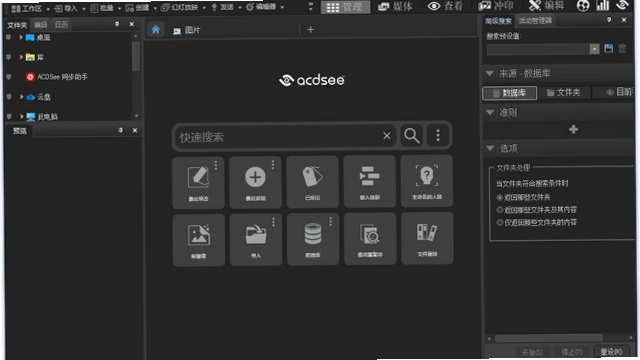Collapse the 准则 section
This screenshot has width=640, height=360.
pyautogui.click(x=490, y=112)
